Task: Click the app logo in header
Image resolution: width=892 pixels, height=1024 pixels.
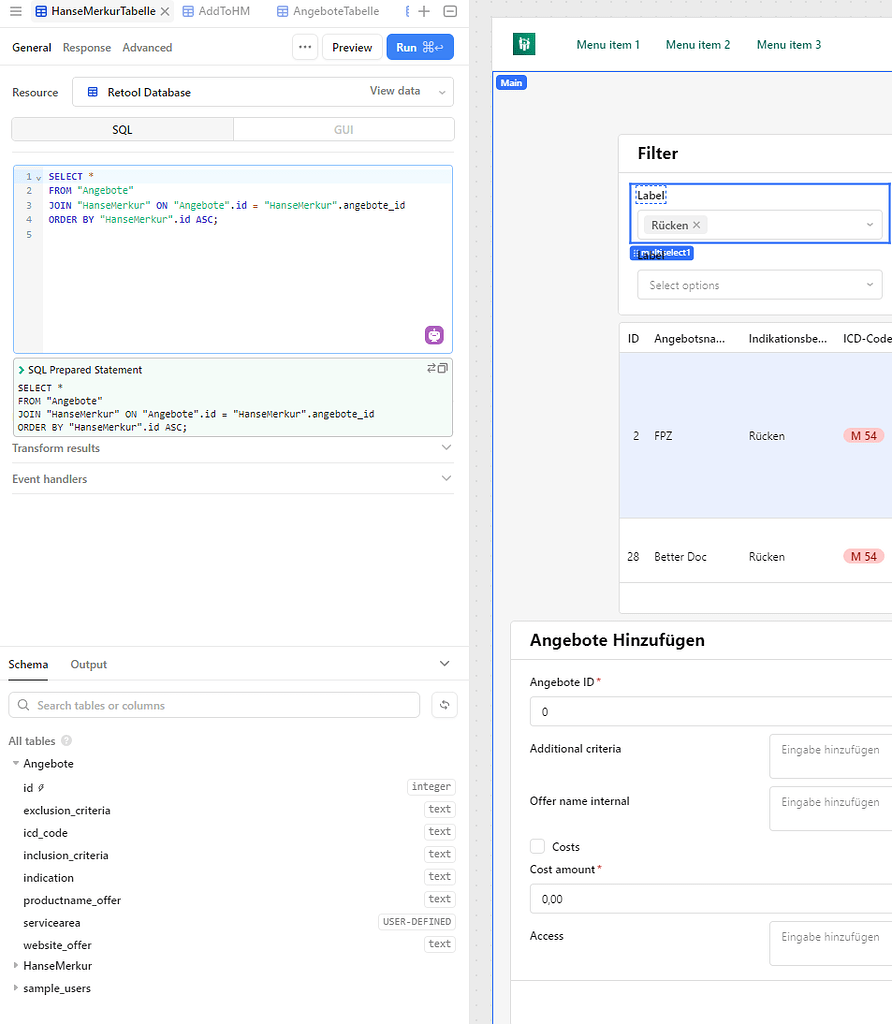Action: pyautogui.click(x=524, y=44)
